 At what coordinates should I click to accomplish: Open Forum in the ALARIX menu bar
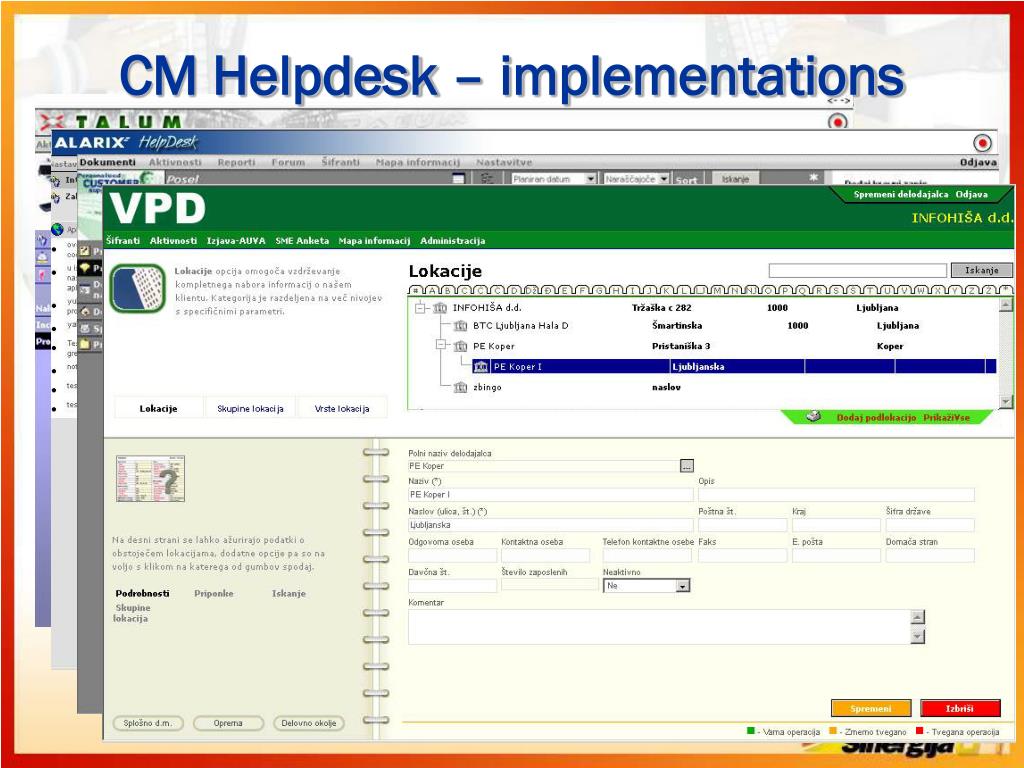pyautogui.click(x=289, y=162)
